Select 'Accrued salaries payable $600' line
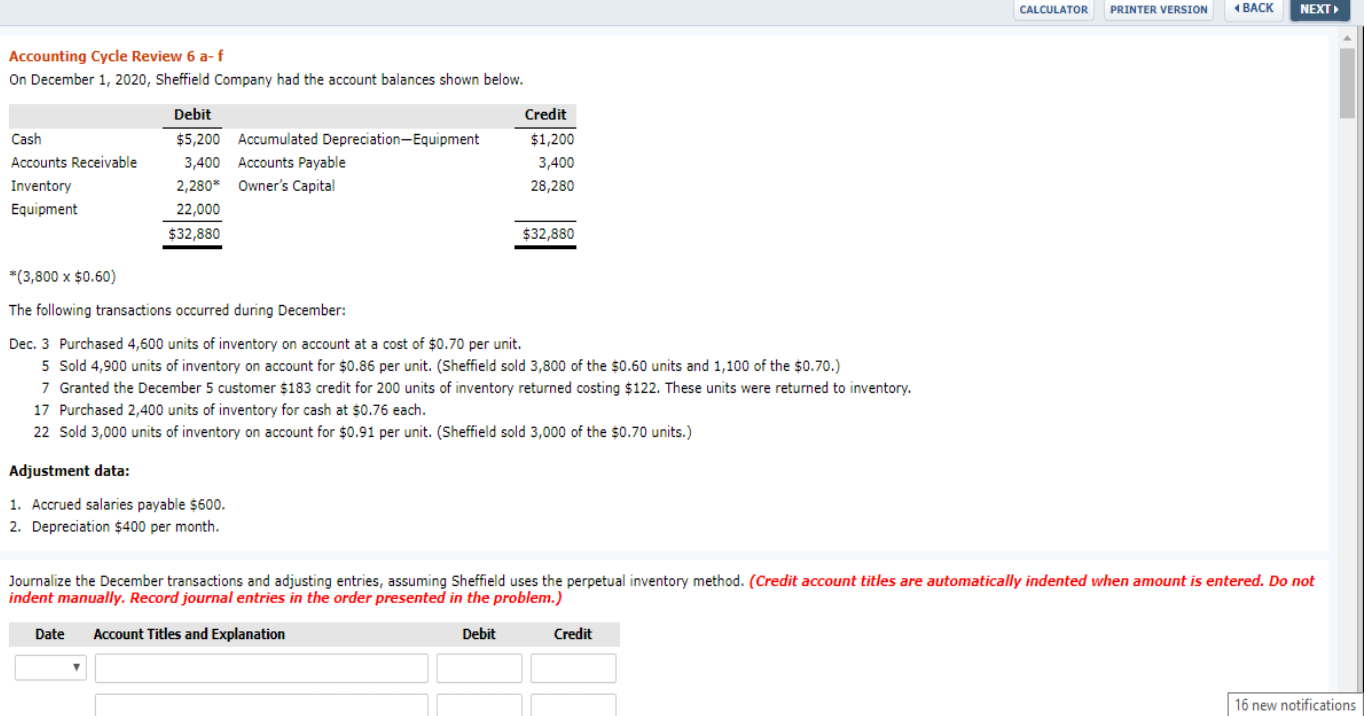The width and height of the screenshot is (1366, 716). [x=119, y=505]
